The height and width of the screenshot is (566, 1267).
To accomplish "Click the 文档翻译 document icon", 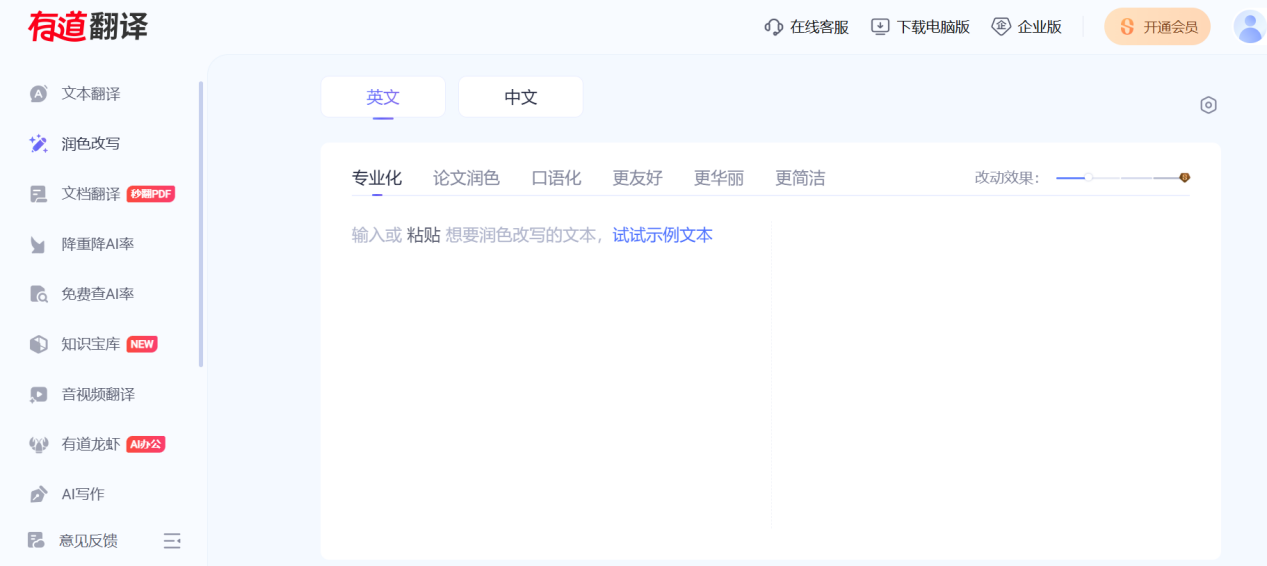I will (39, 194).
